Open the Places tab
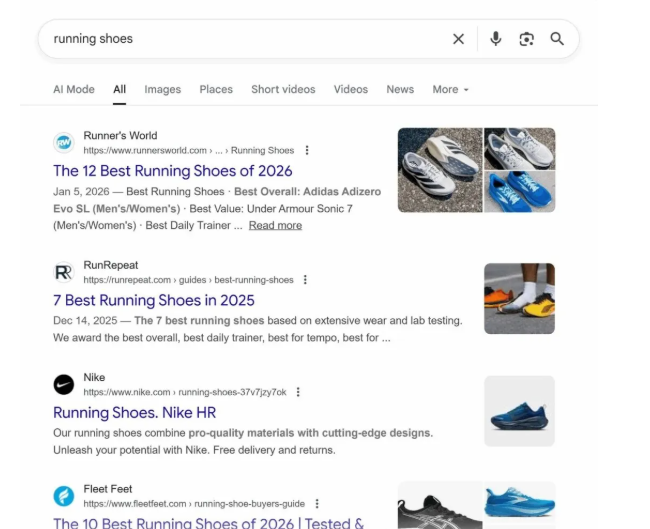This screenshot has width=650, height=529. (216, 89)
